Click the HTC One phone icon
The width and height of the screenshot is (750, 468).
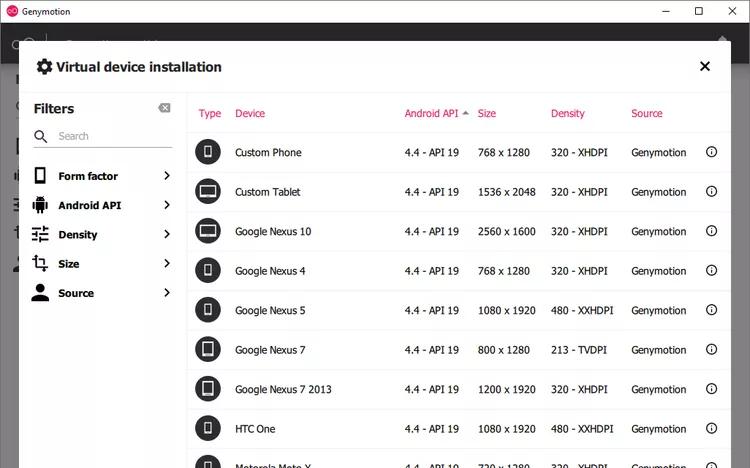[208, 428]
